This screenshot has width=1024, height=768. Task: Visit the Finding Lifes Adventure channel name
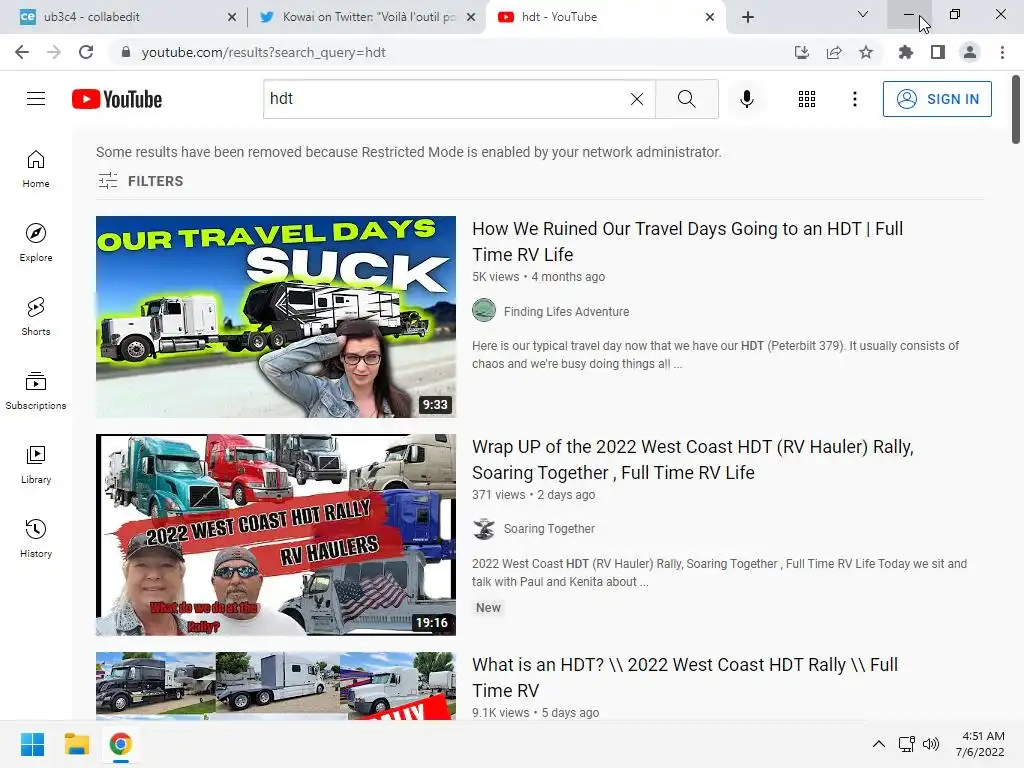click(x=566, y=312)
